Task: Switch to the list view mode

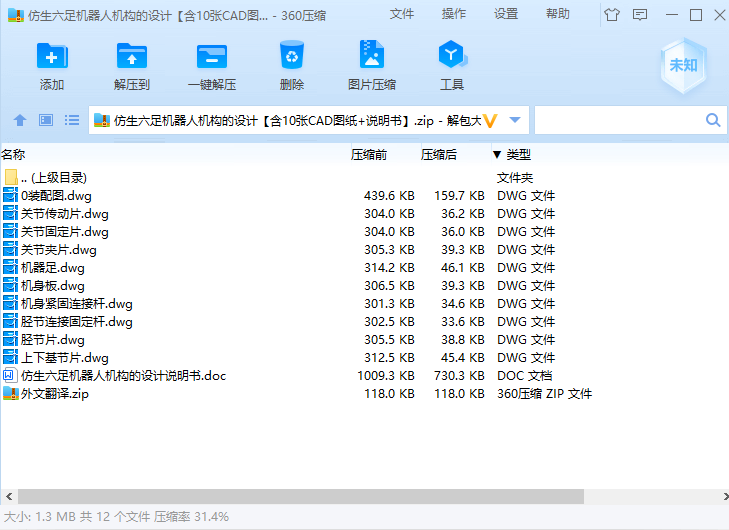Action: pos(72,120)
